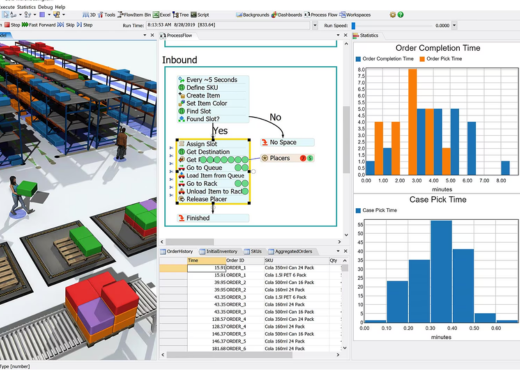Switch to the SKUs table tab
This screenshot has height=370, width=520.
(253, 251)
